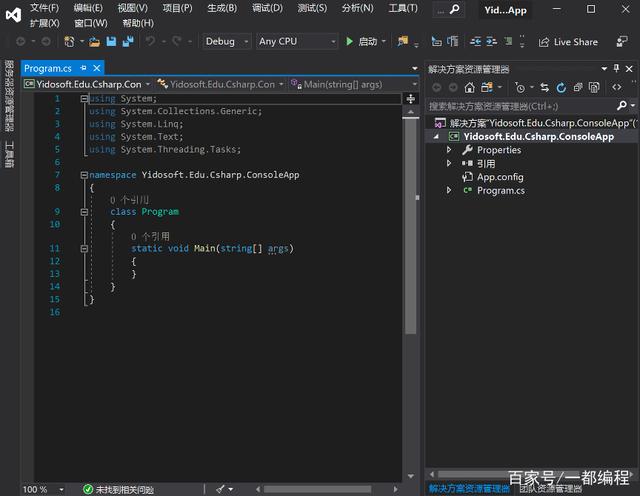Click the Live Share icon
The image size is (640, 496).
[x=544, y=42]
